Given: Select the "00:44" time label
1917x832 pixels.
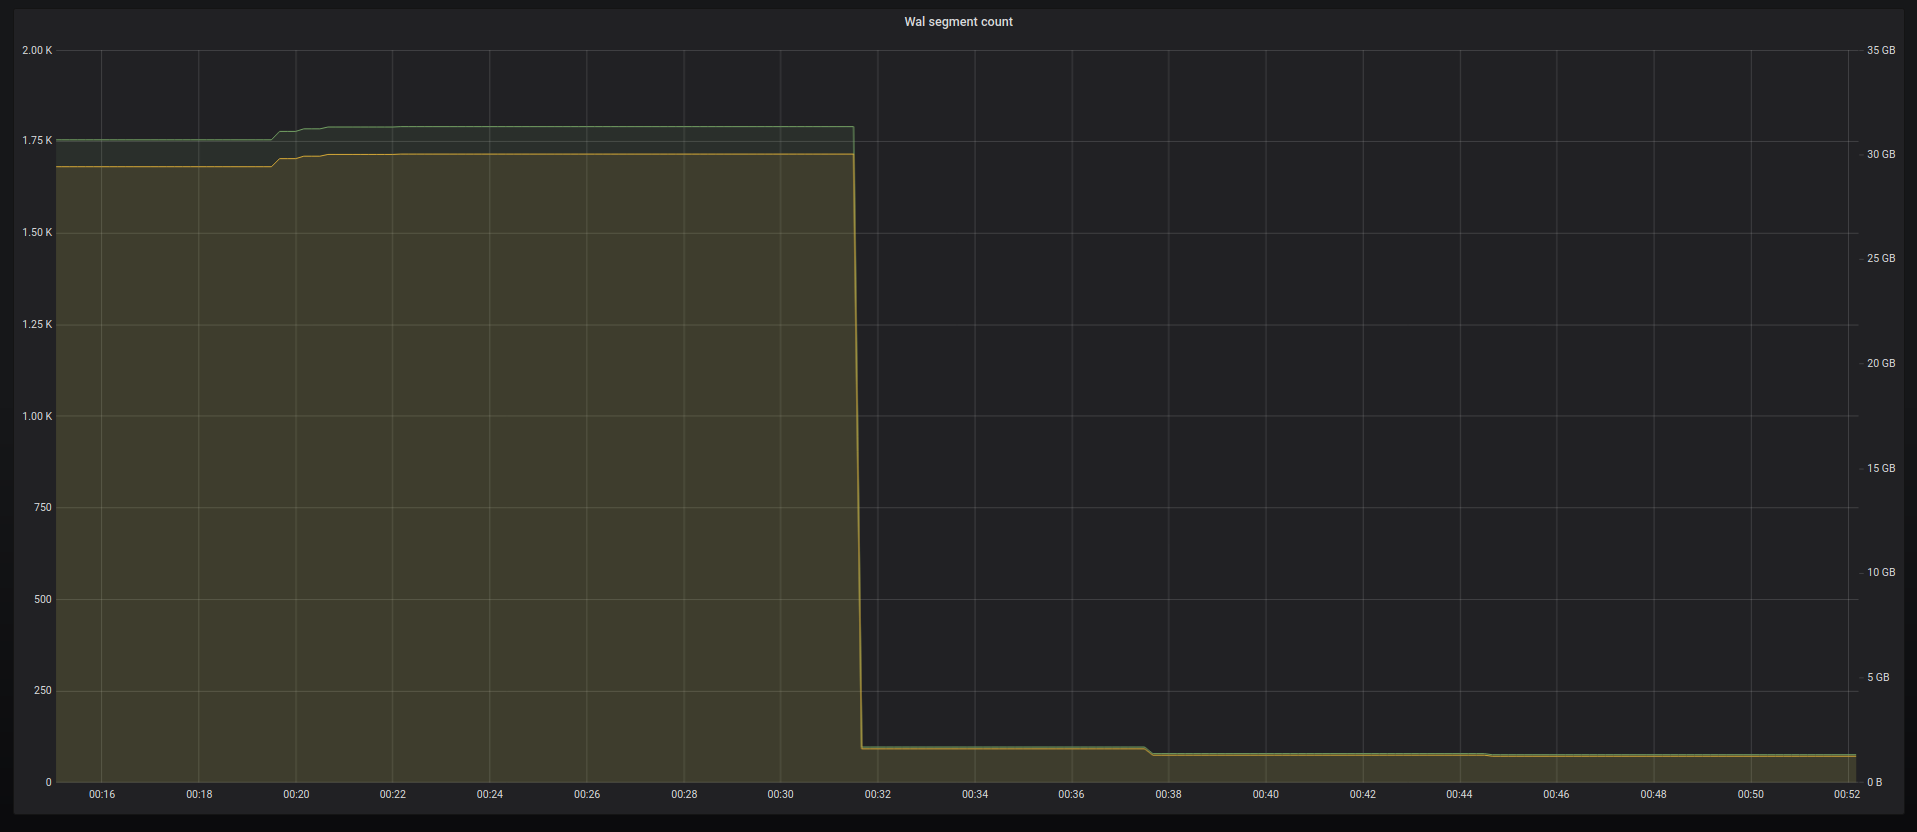Looking at the screenshot, I should click(x=1460, y=795).
